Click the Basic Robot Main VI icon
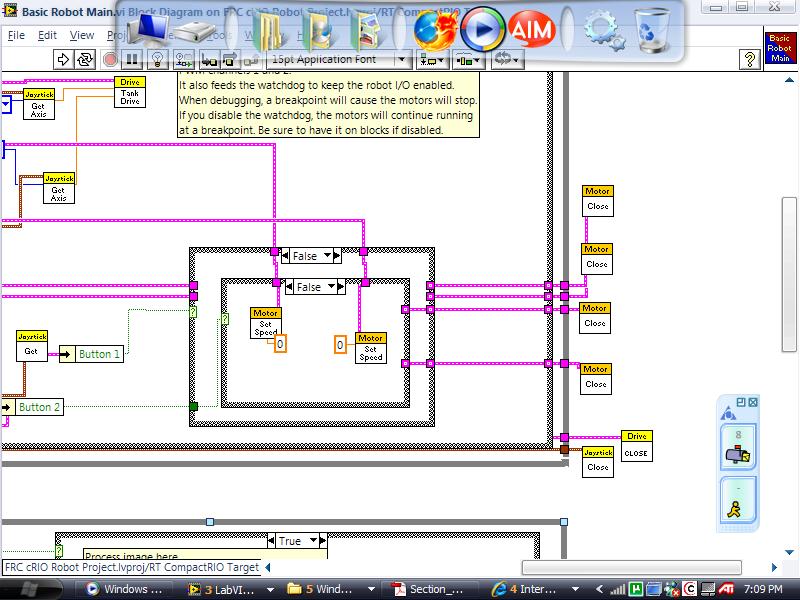Screen dimensions: 800x600 click(x=780, y=48)
